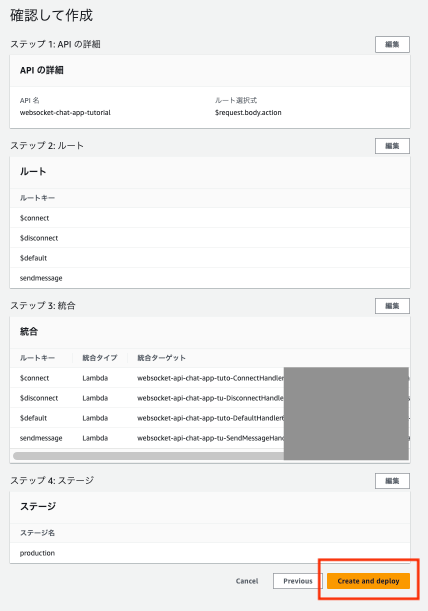Click API 名 label
Screen dimensions: 428x611
[x=30, y=101]
